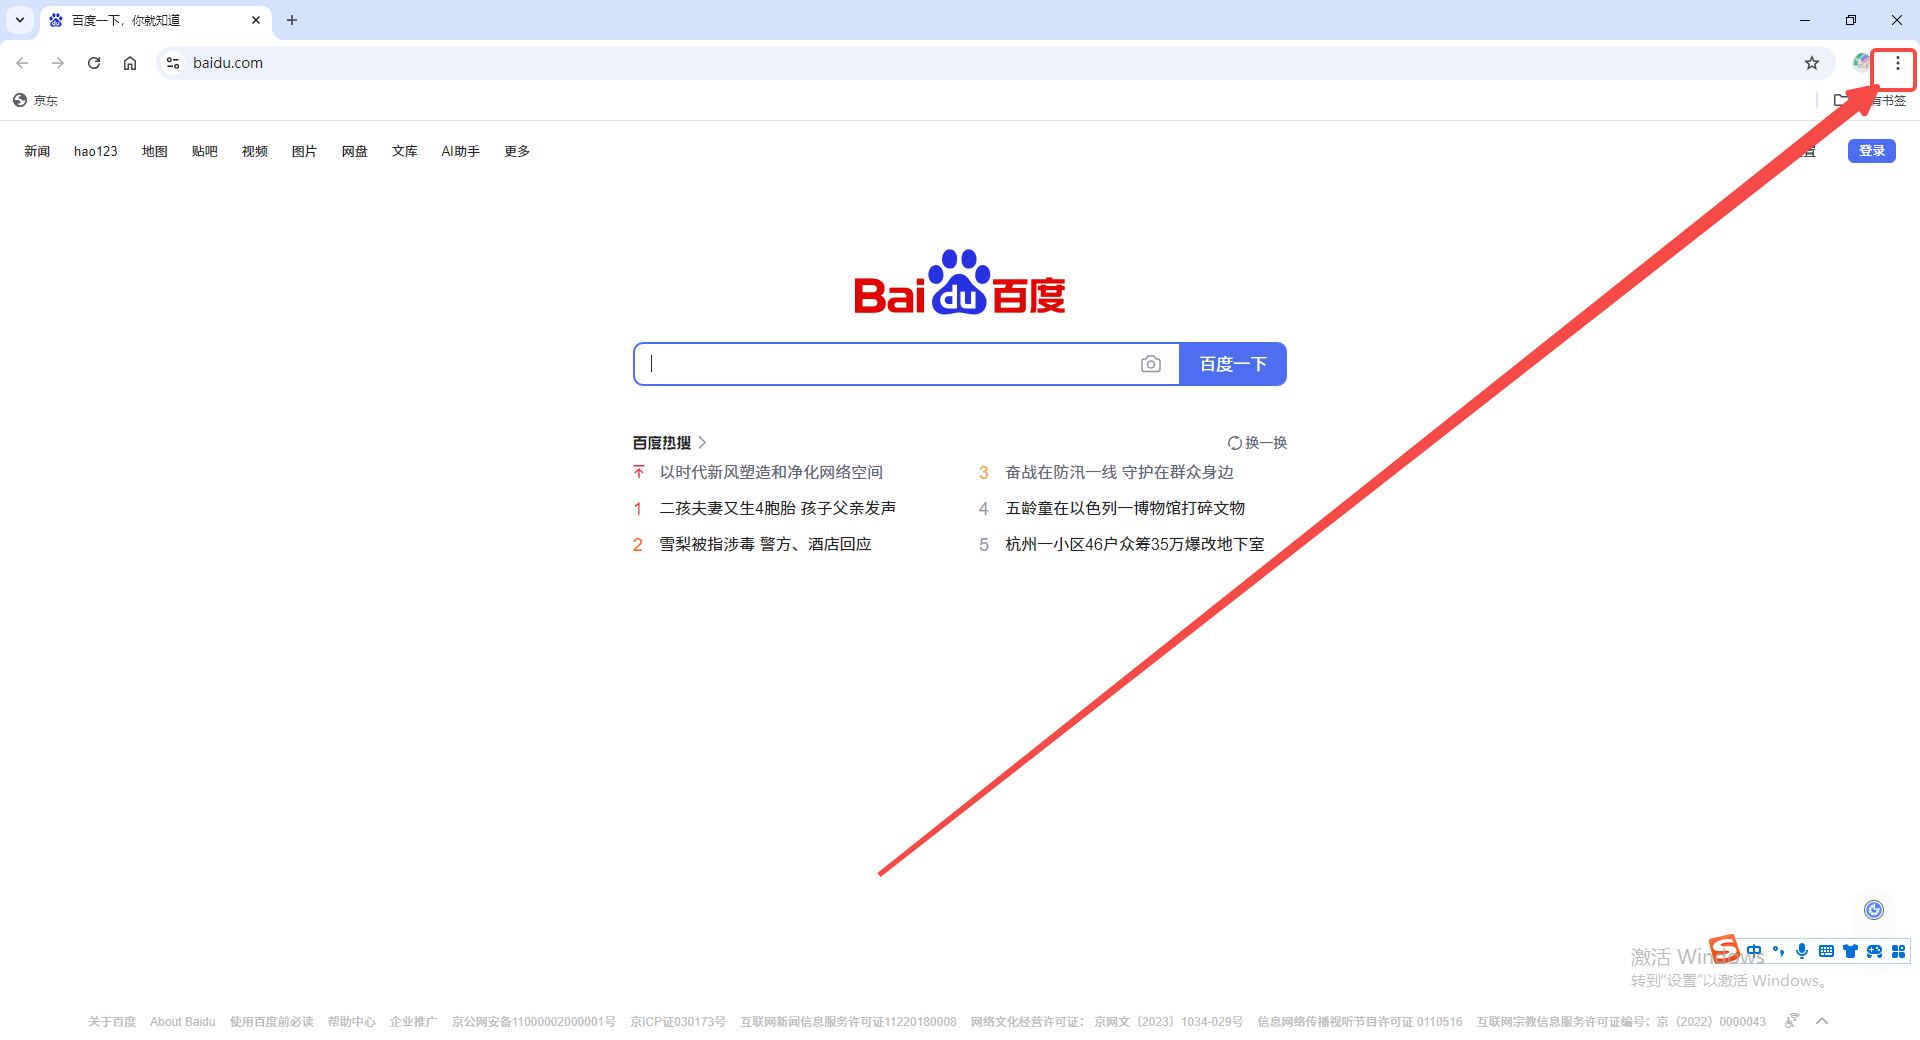Go back to the previous page
The height and width of the screenshot is (1040, 1920).
click(x=22, y=63)
